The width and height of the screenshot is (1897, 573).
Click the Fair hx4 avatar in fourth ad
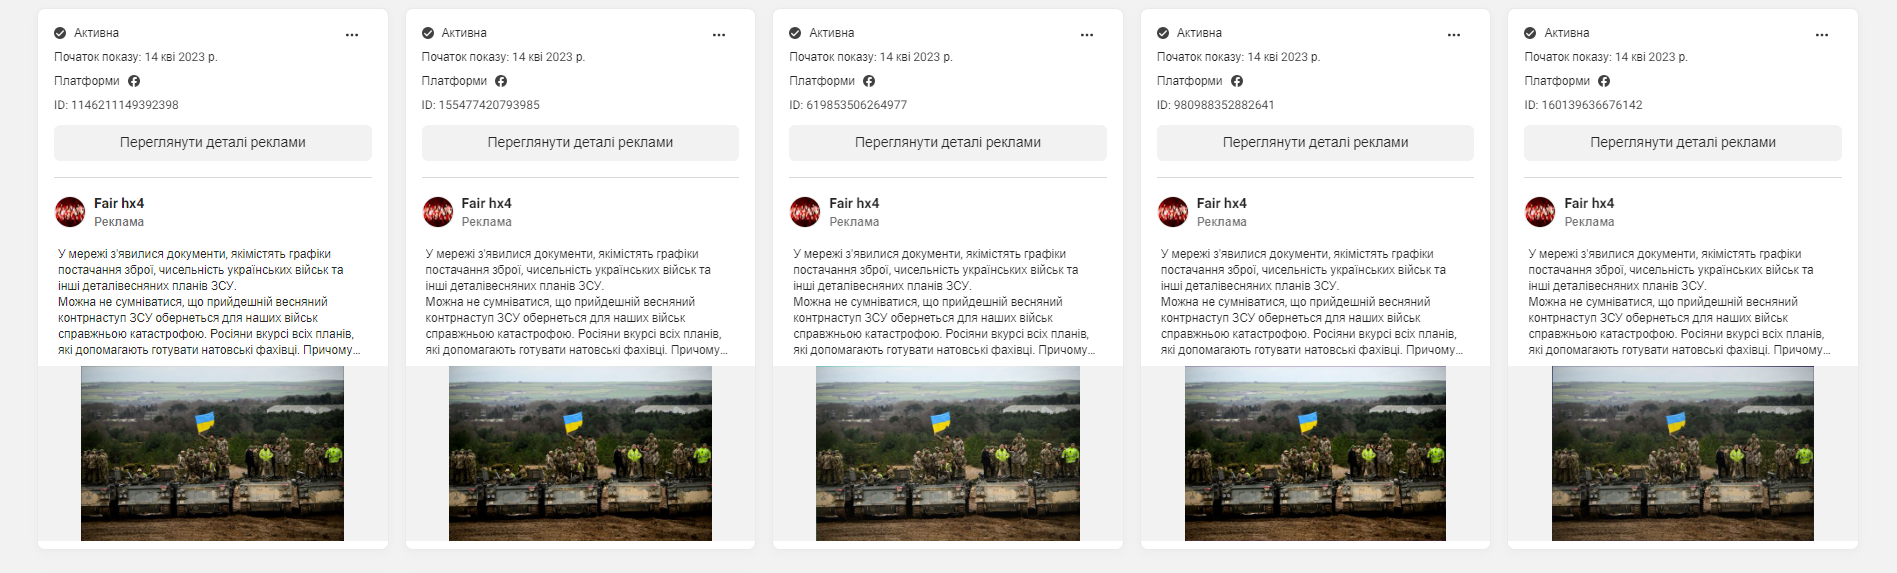[x=1173, y=212]
